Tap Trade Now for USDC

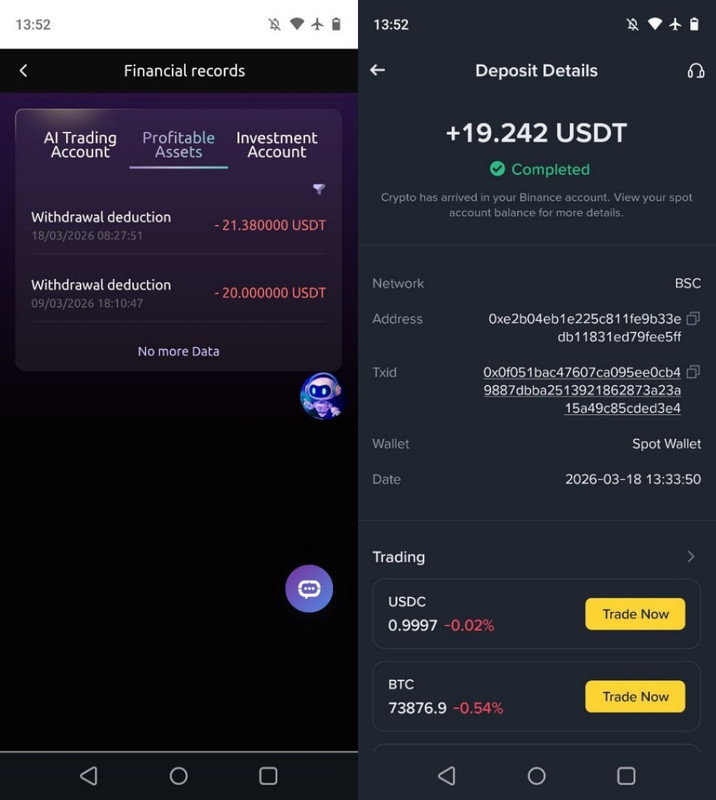pos(635,614)
